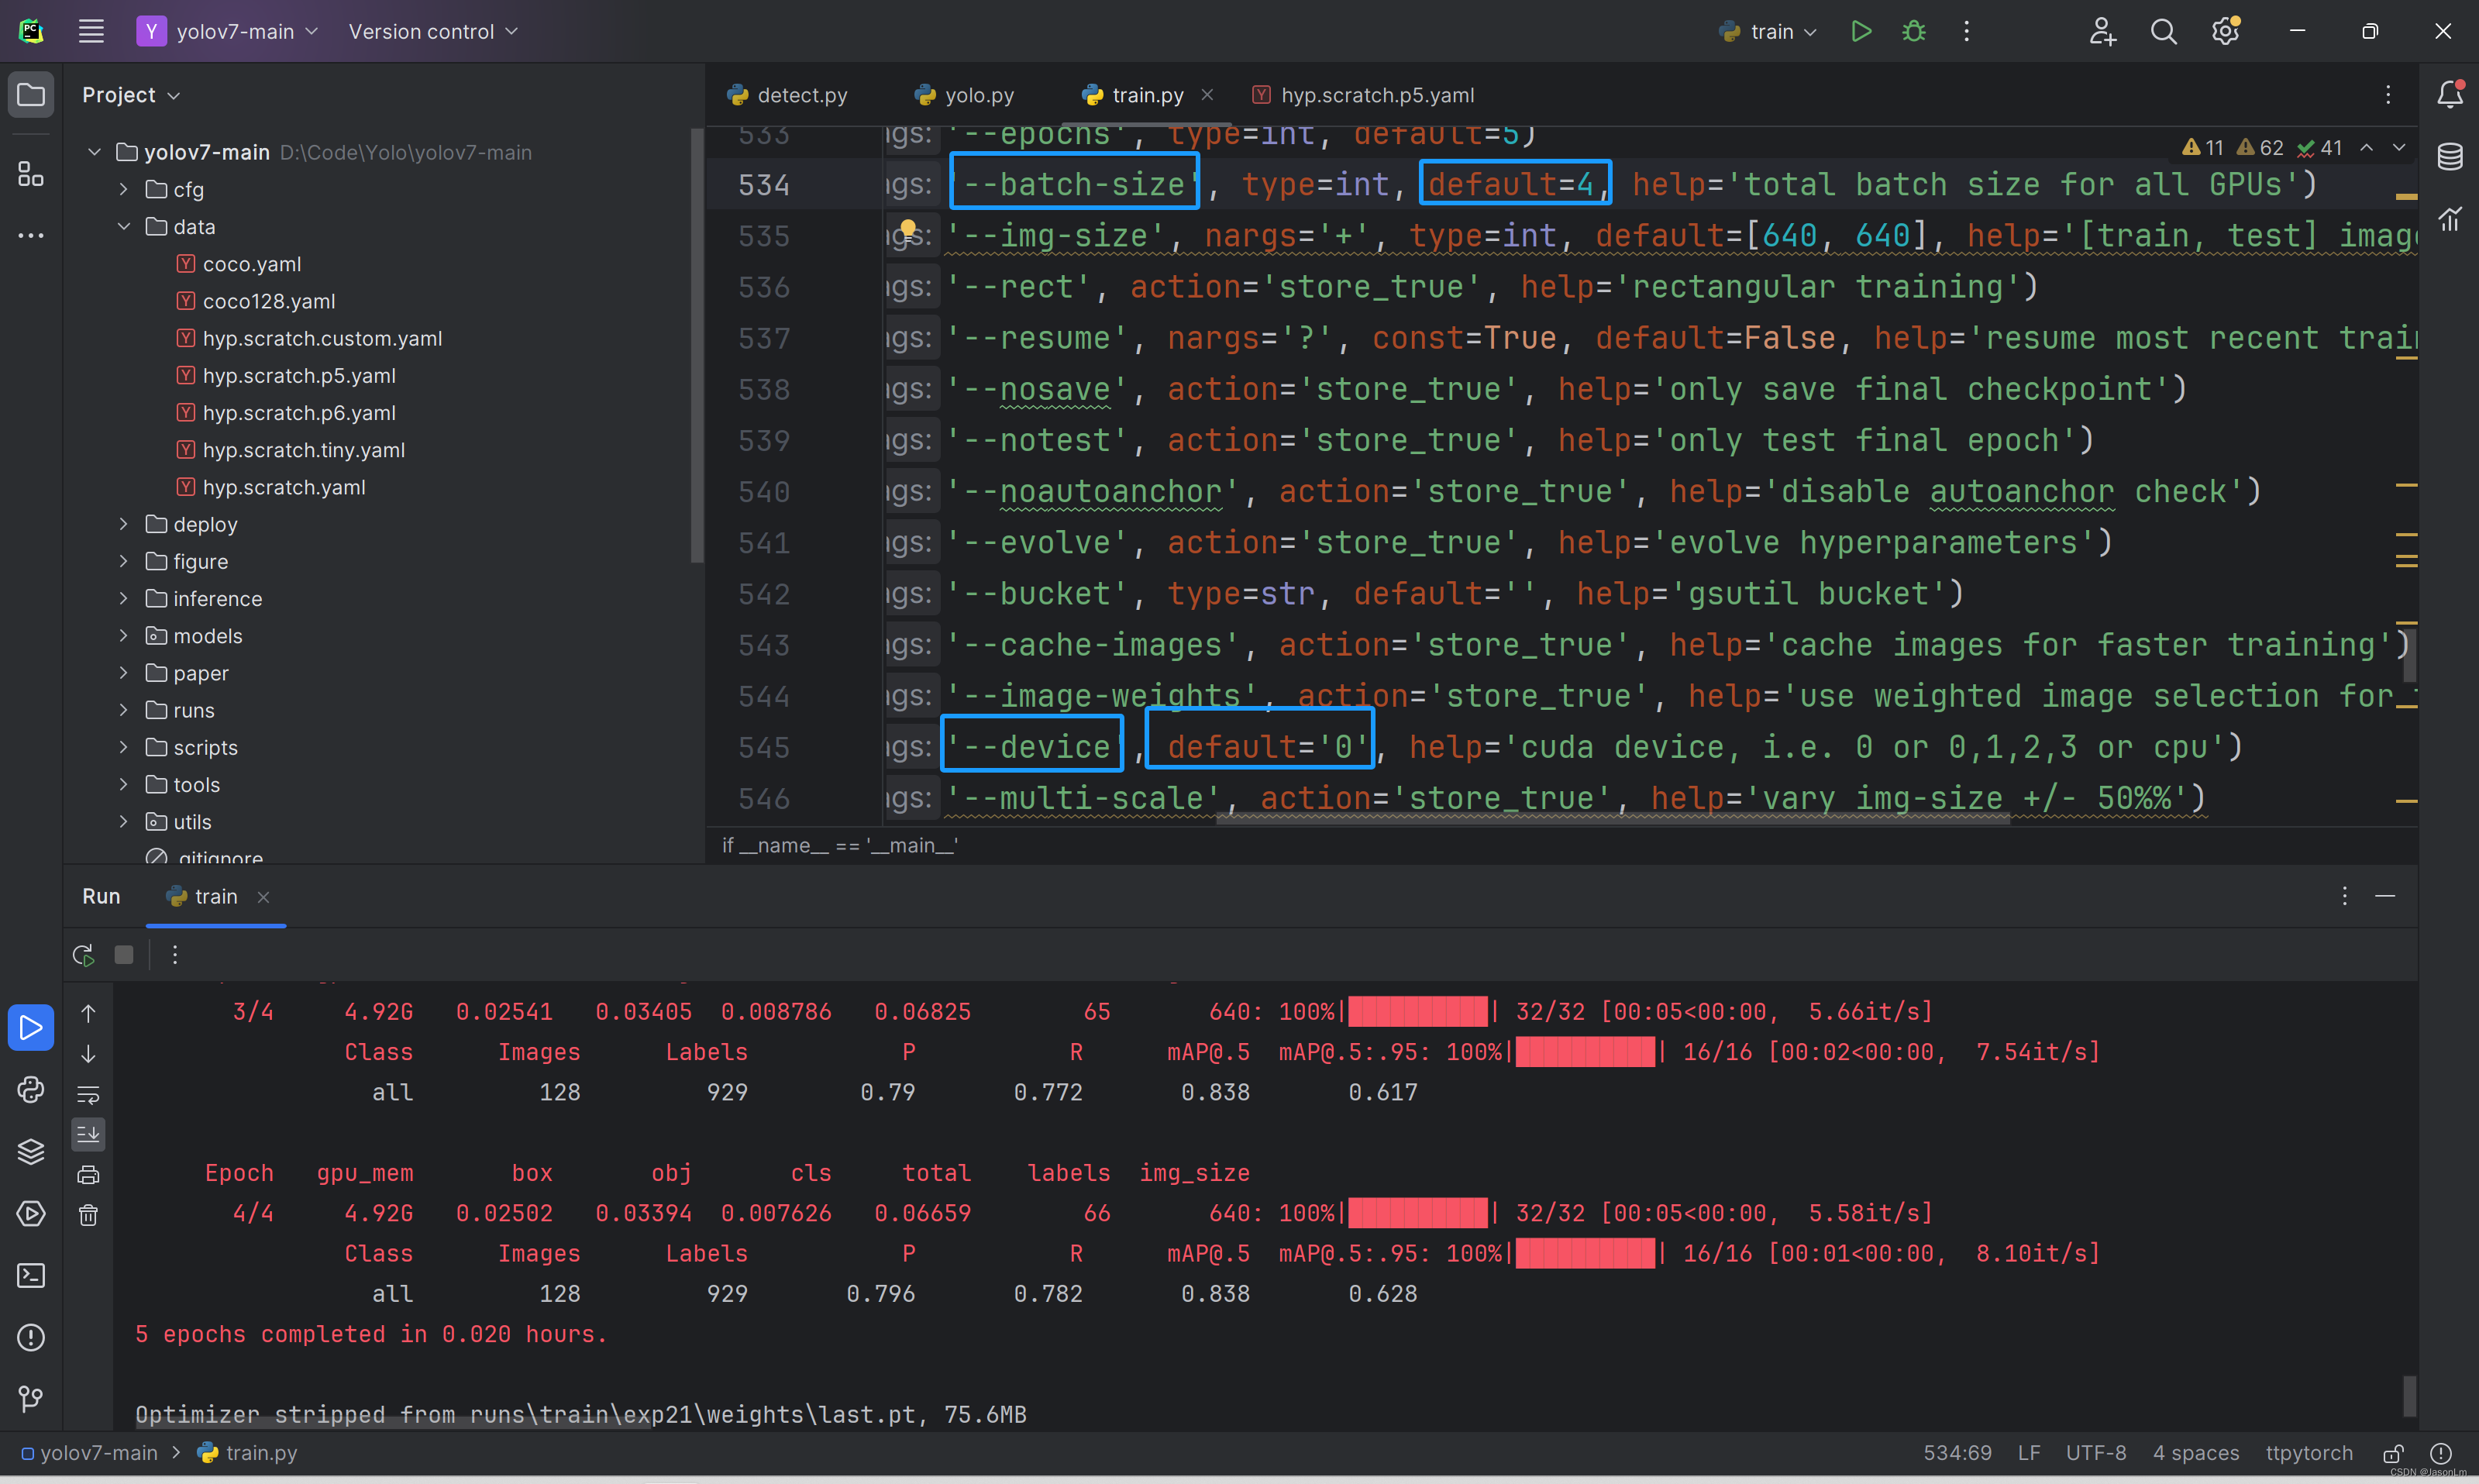The height and width of the screenshot is (1484, 2479).
Task: Click 534:69 line column indicator
Action: 1957,1453
